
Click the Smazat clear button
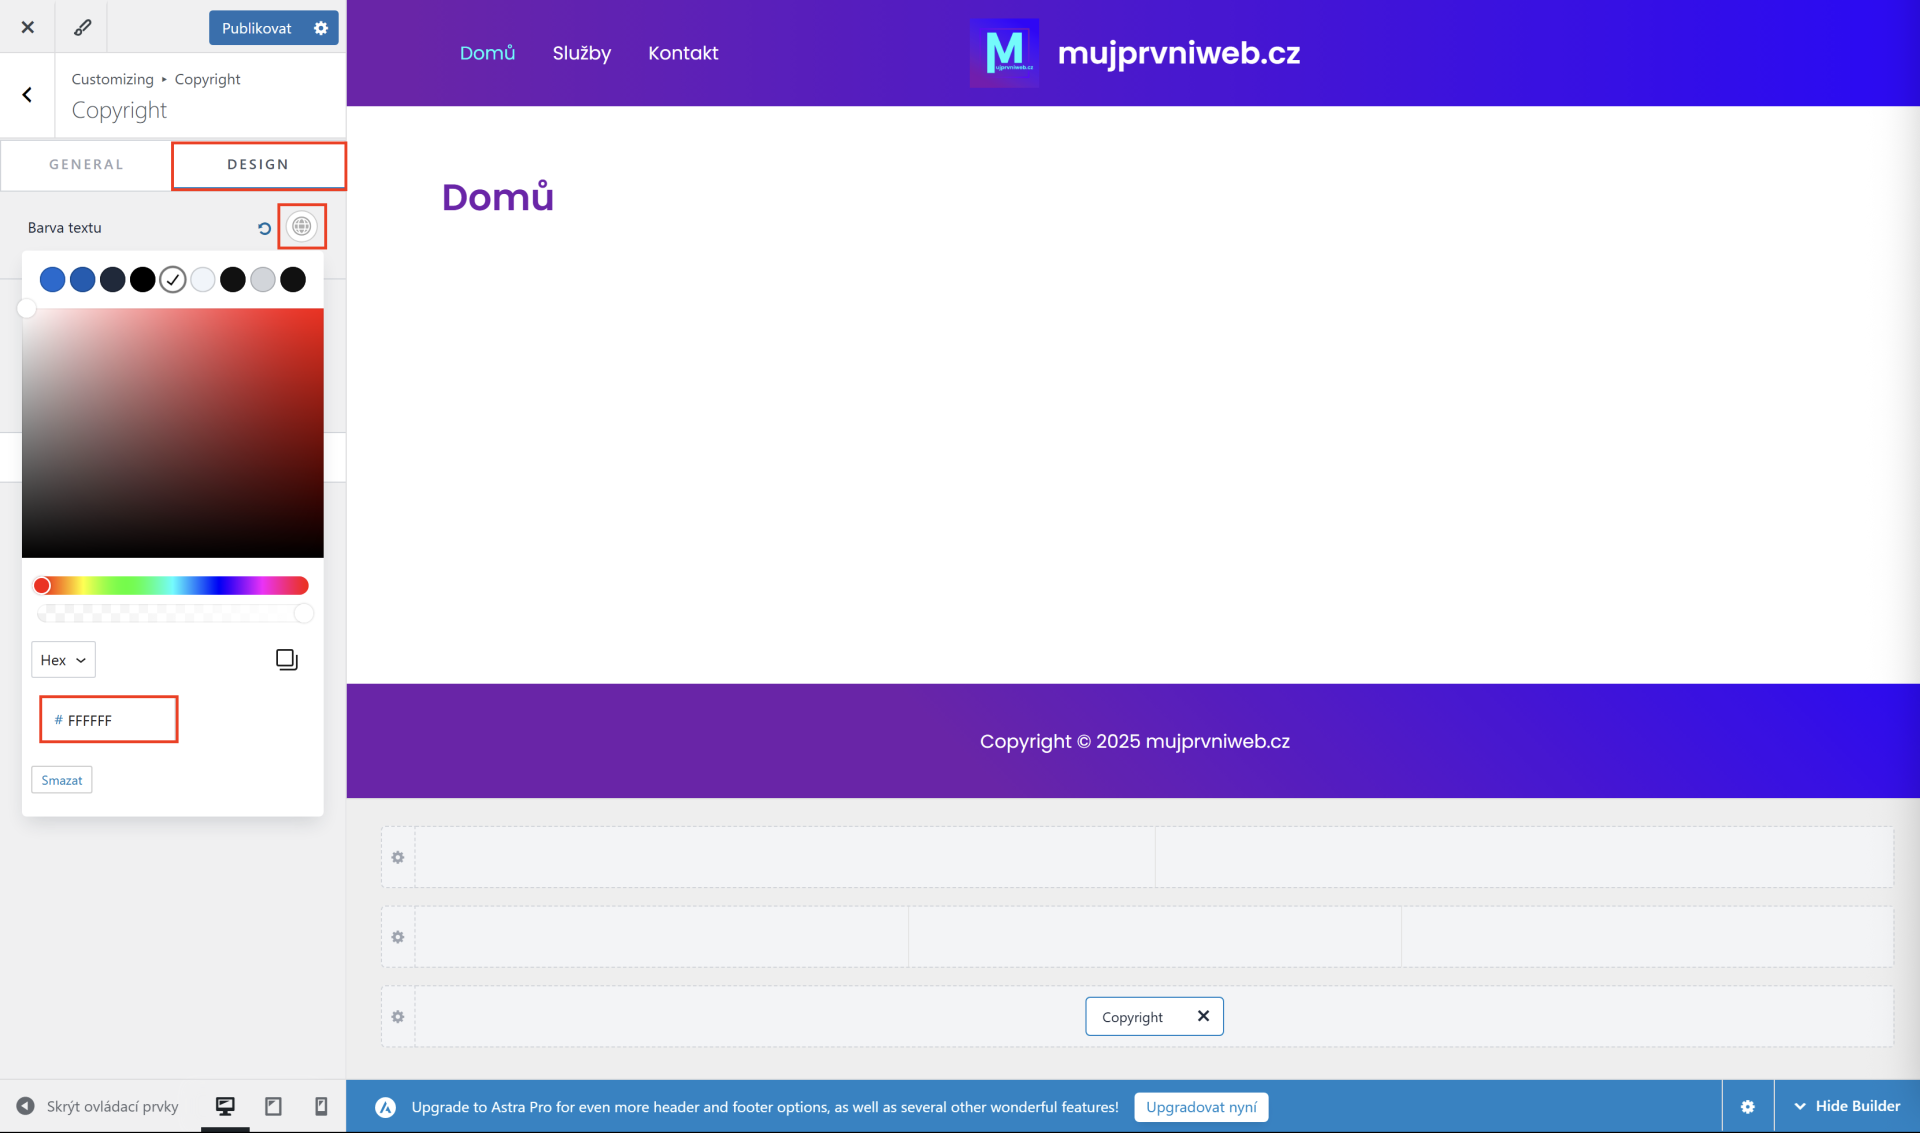pos(62,780)
